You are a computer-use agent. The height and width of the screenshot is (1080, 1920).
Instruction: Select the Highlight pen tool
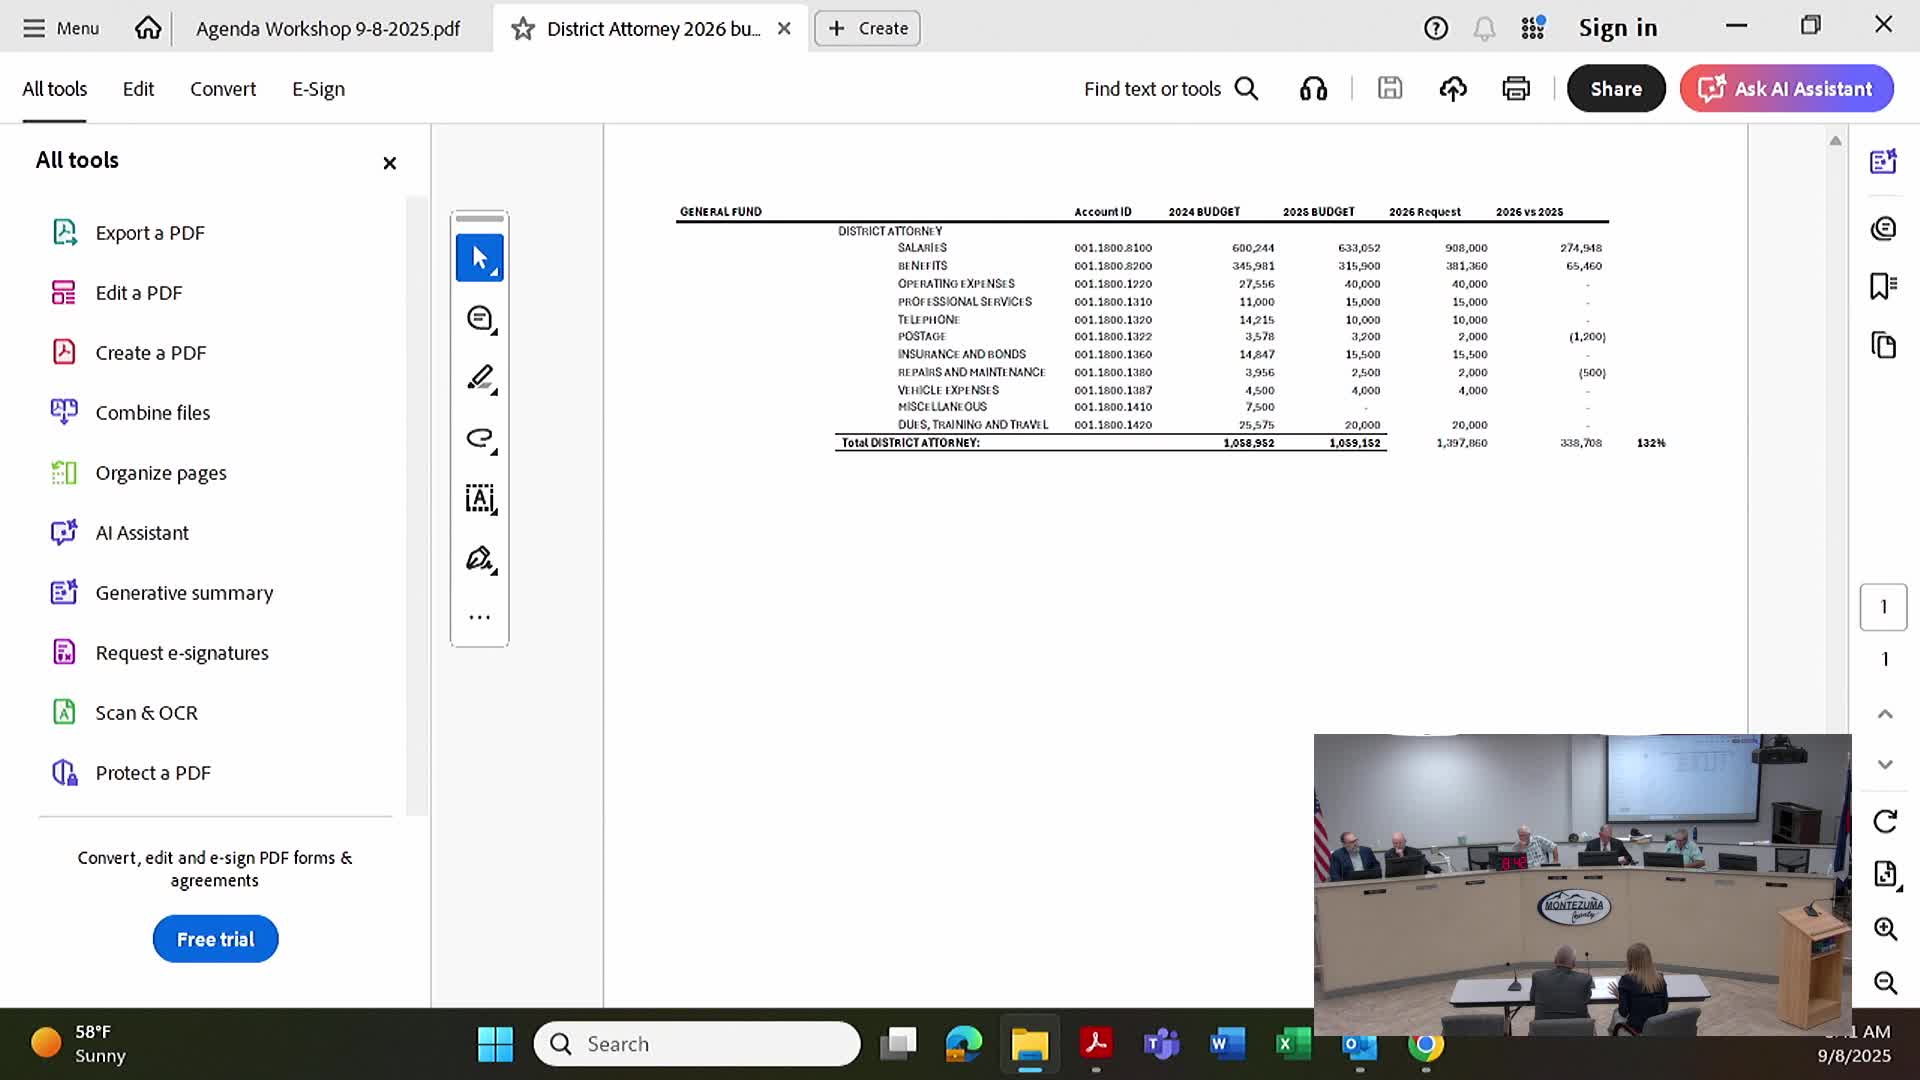480,378
